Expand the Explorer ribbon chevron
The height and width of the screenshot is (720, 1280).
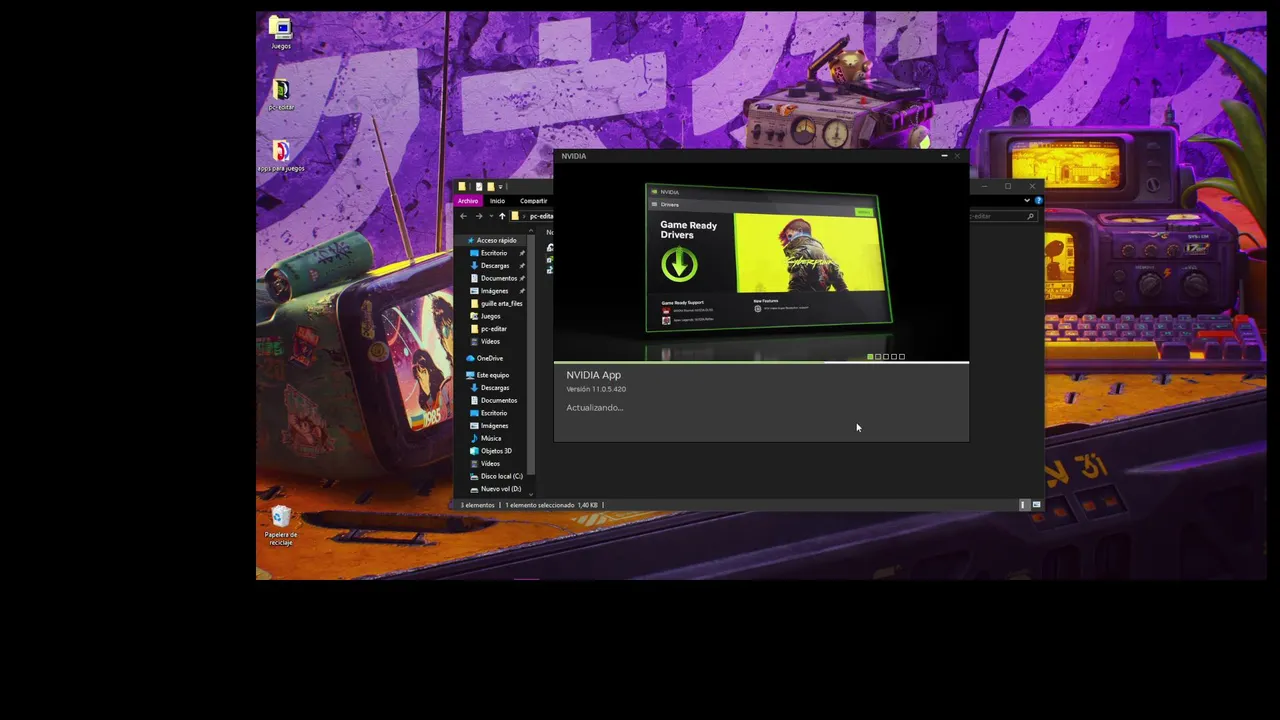1027,201
